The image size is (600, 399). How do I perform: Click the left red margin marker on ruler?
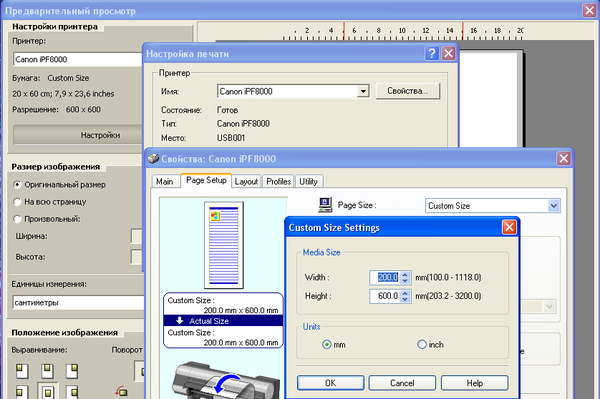pos(344,31)
